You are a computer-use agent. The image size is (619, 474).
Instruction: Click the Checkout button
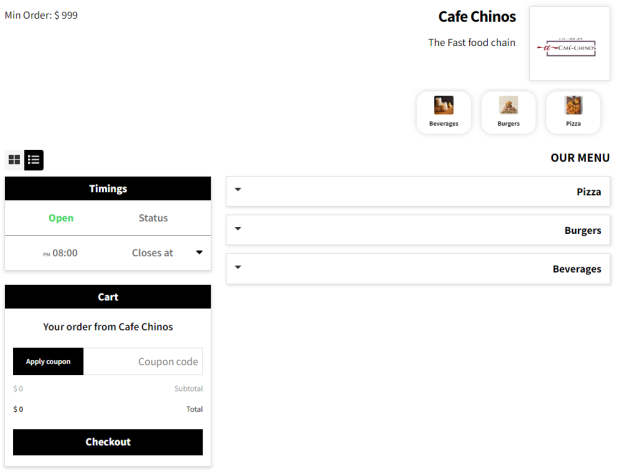click(x=108, y=442)
